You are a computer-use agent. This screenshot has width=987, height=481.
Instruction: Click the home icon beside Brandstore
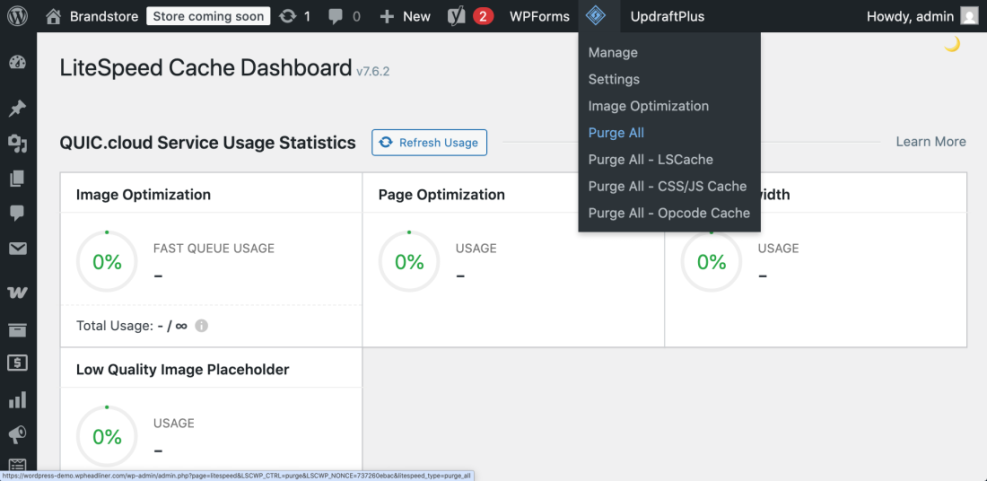point(54,16)
